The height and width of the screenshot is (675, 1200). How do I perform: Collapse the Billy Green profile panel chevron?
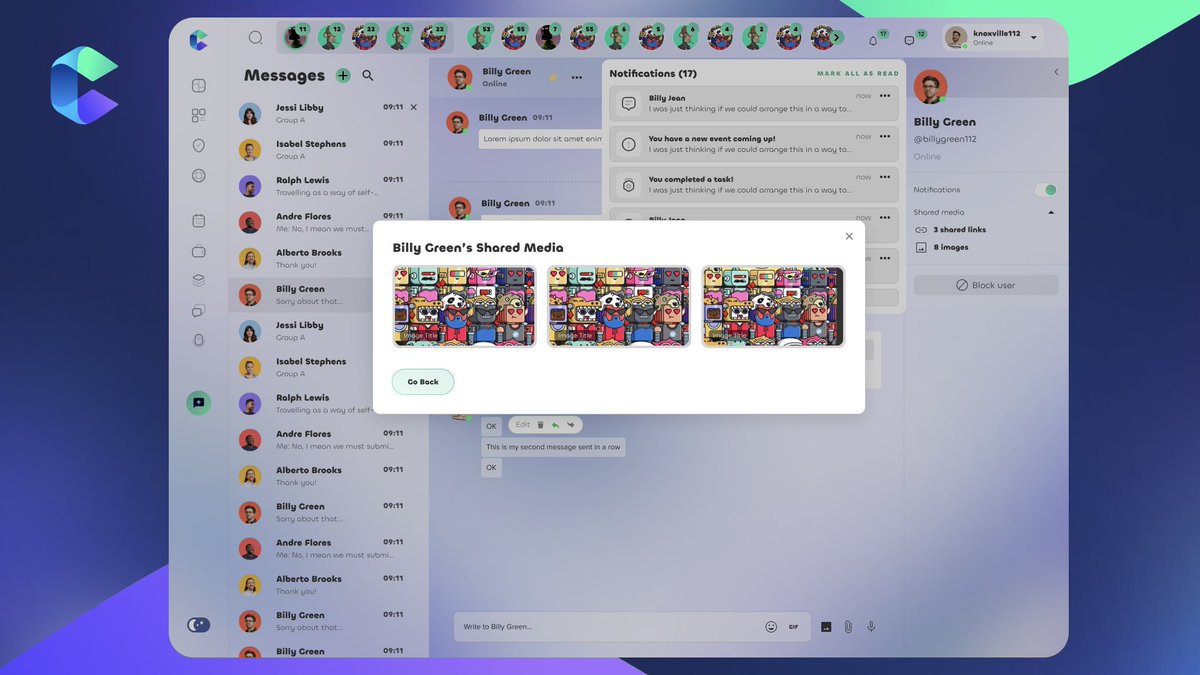pyautogui.click(x=1056, y=72)
